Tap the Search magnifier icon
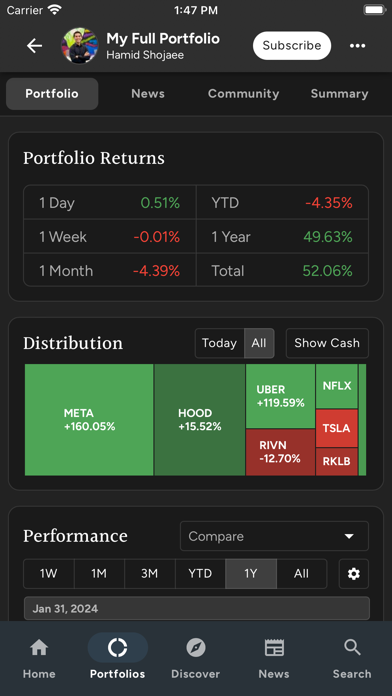The image size is (392, 696). [352, 648]
